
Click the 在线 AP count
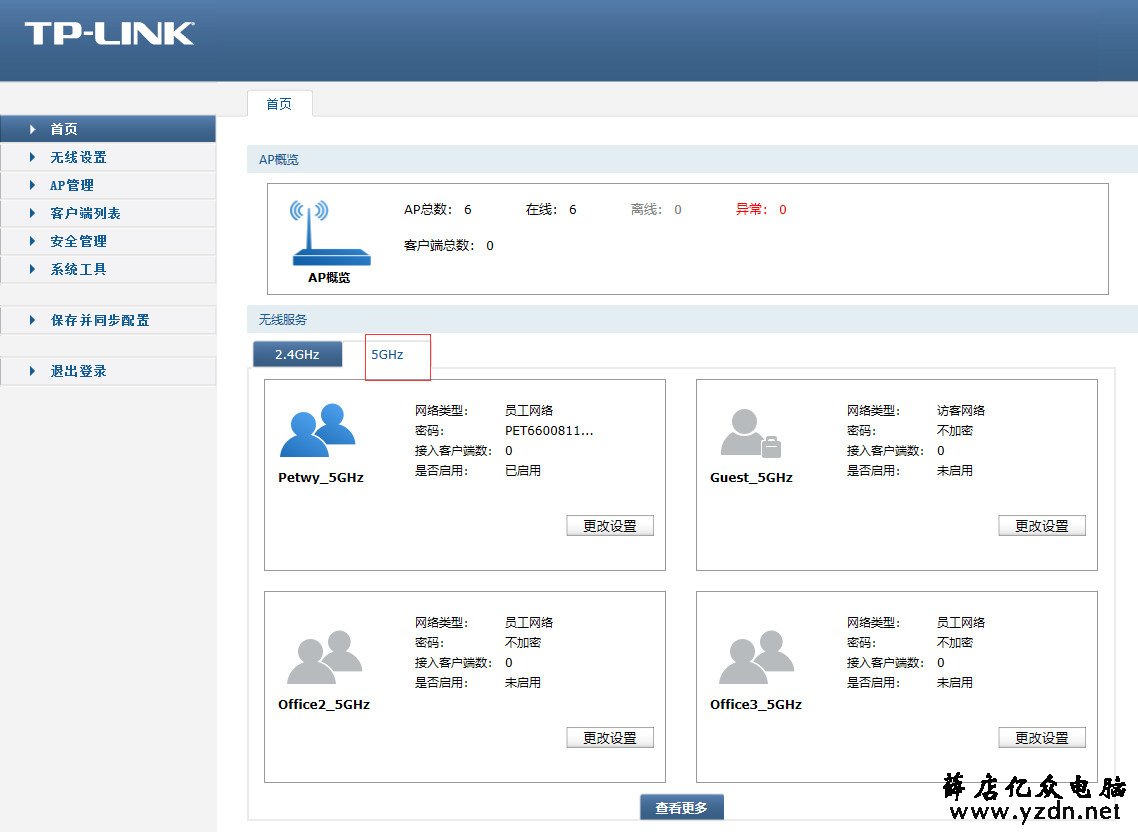point(573,209)
